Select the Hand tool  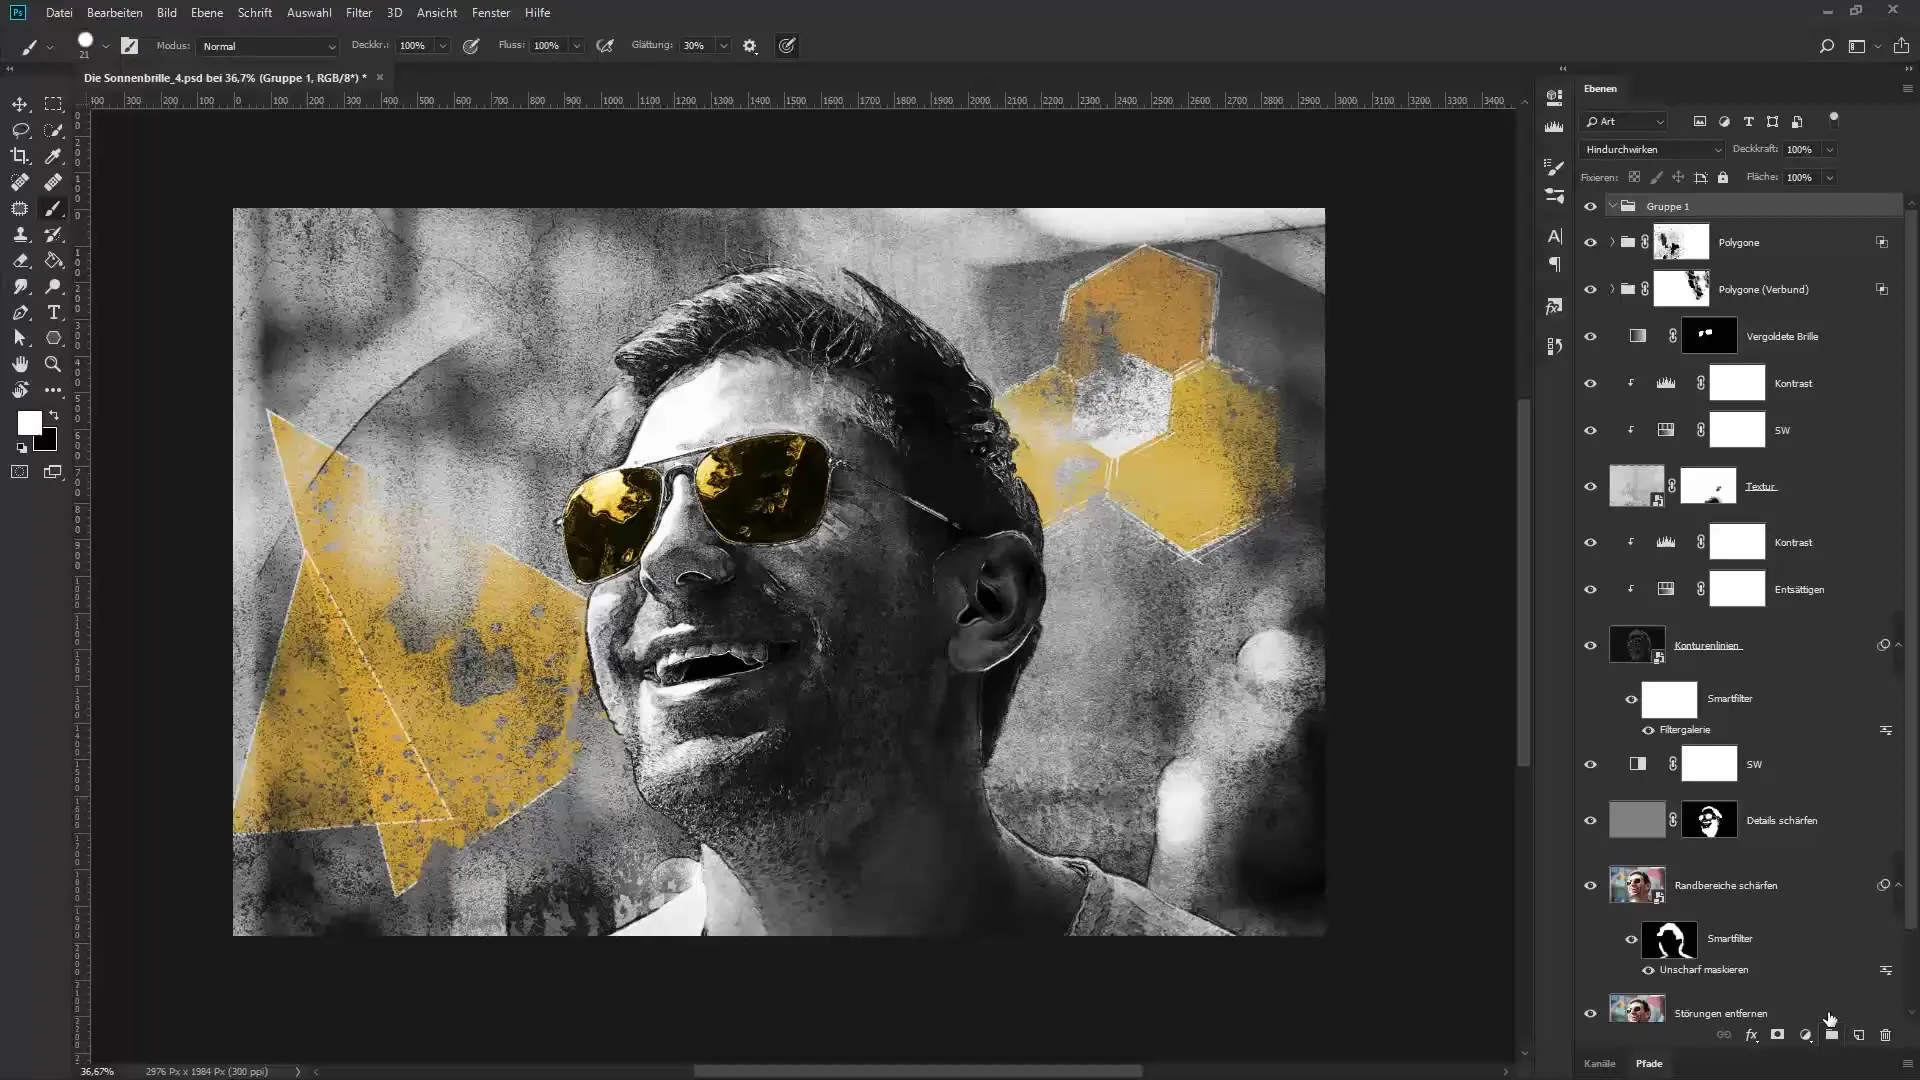pyautogui.click(x=20, y=364)
